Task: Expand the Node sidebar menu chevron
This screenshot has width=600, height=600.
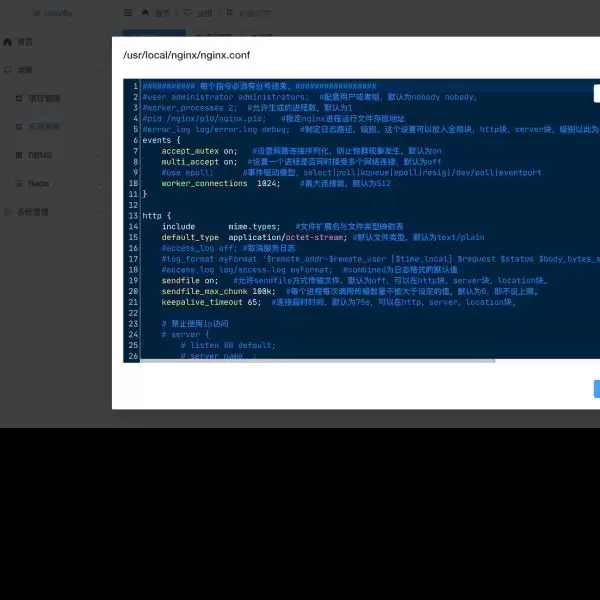Action: [99, 184]
